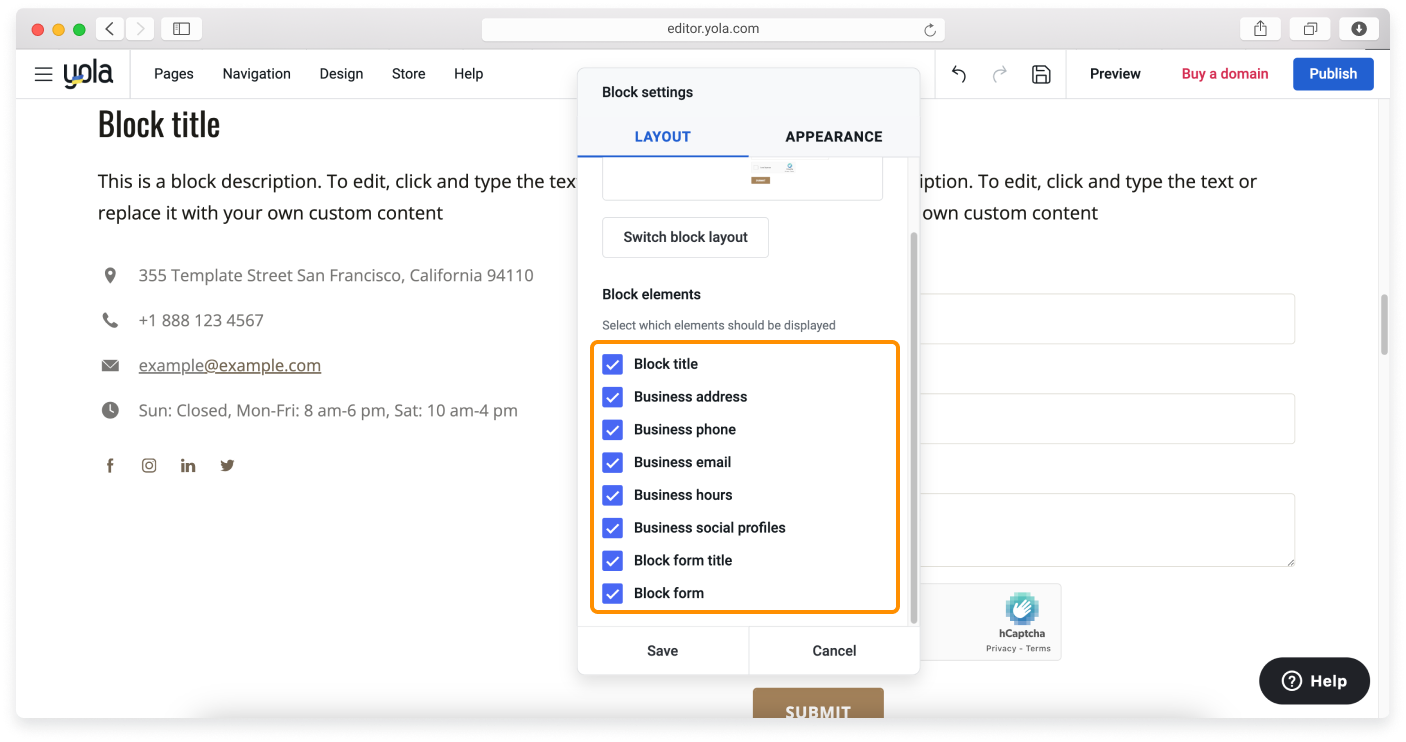The image size is (1406, 742).
Task: Click the email envelope icon
Action: 110,364
